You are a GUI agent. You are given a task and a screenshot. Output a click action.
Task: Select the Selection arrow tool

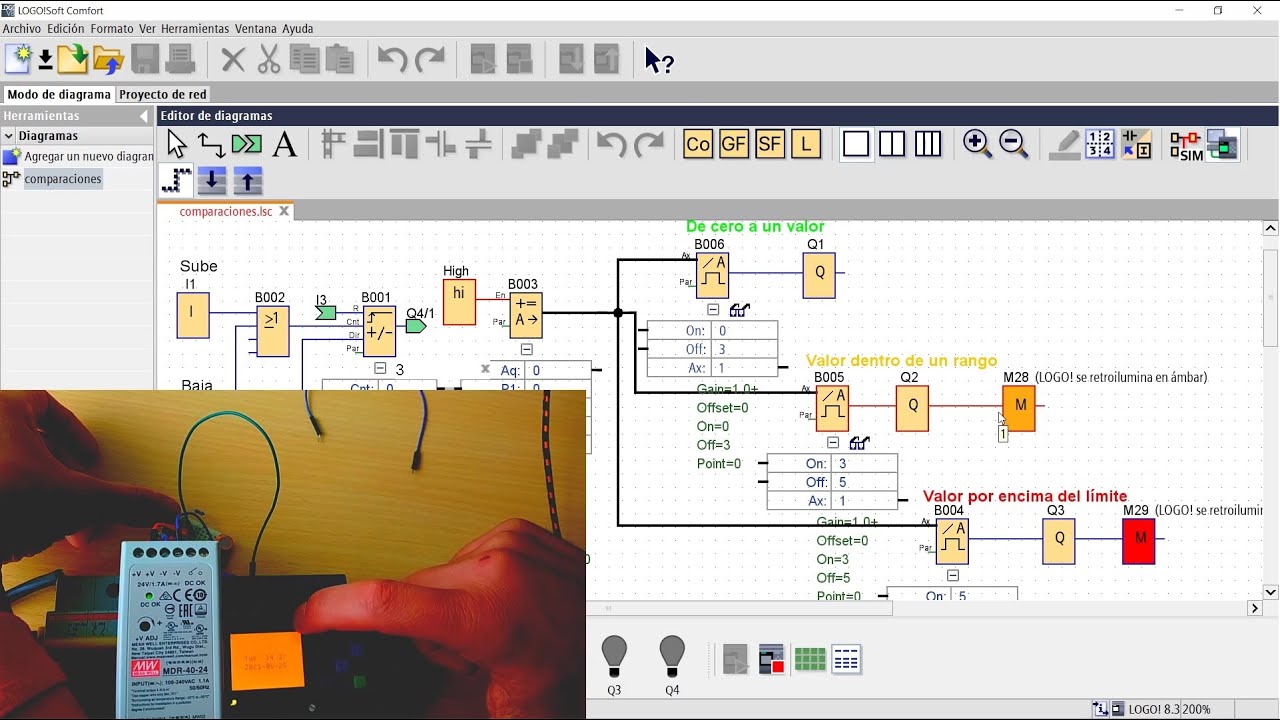pyautogui.click(x=177, y=144)
